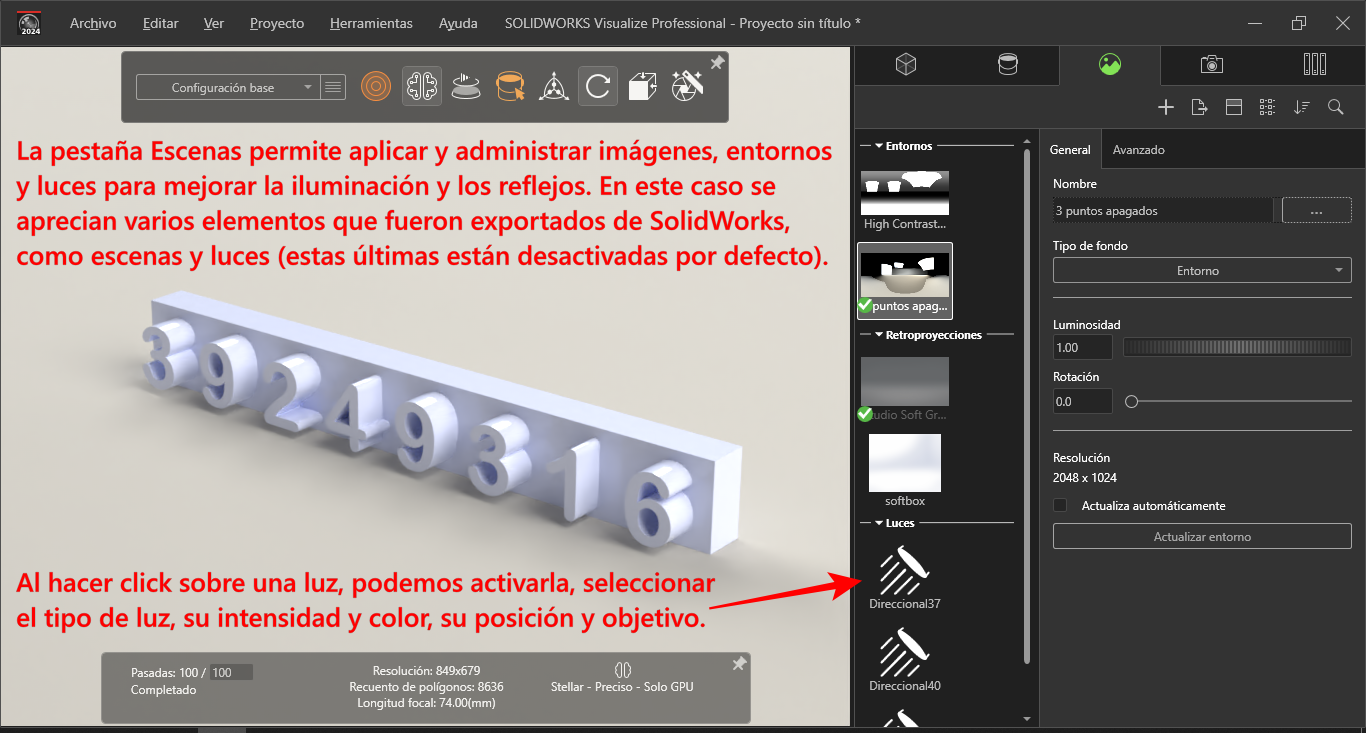Image resolution: width=1366 pixels, height=733 pixels.
Task: Click the sort order icon
Action: coord(1301,107)
